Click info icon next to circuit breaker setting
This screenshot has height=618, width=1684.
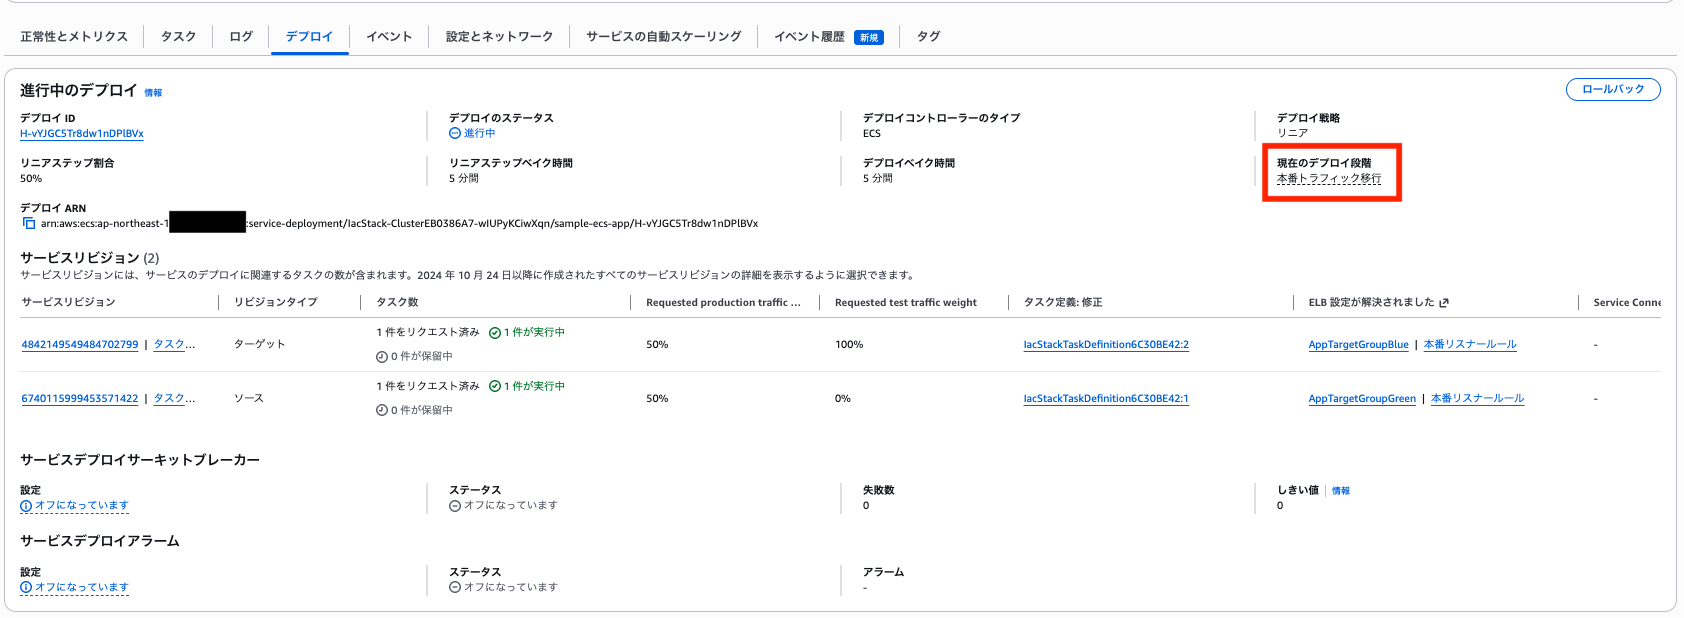(x=26, y=506)
